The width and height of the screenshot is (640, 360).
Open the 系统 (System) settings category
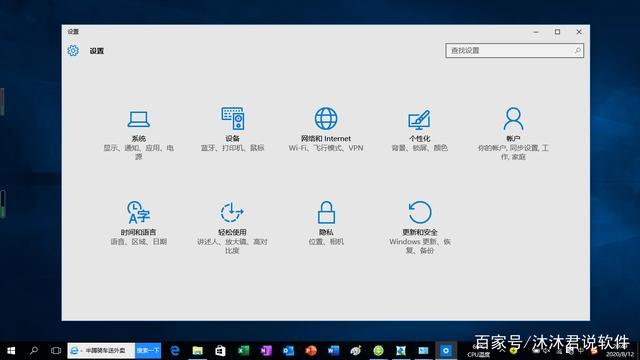point(138,135)
